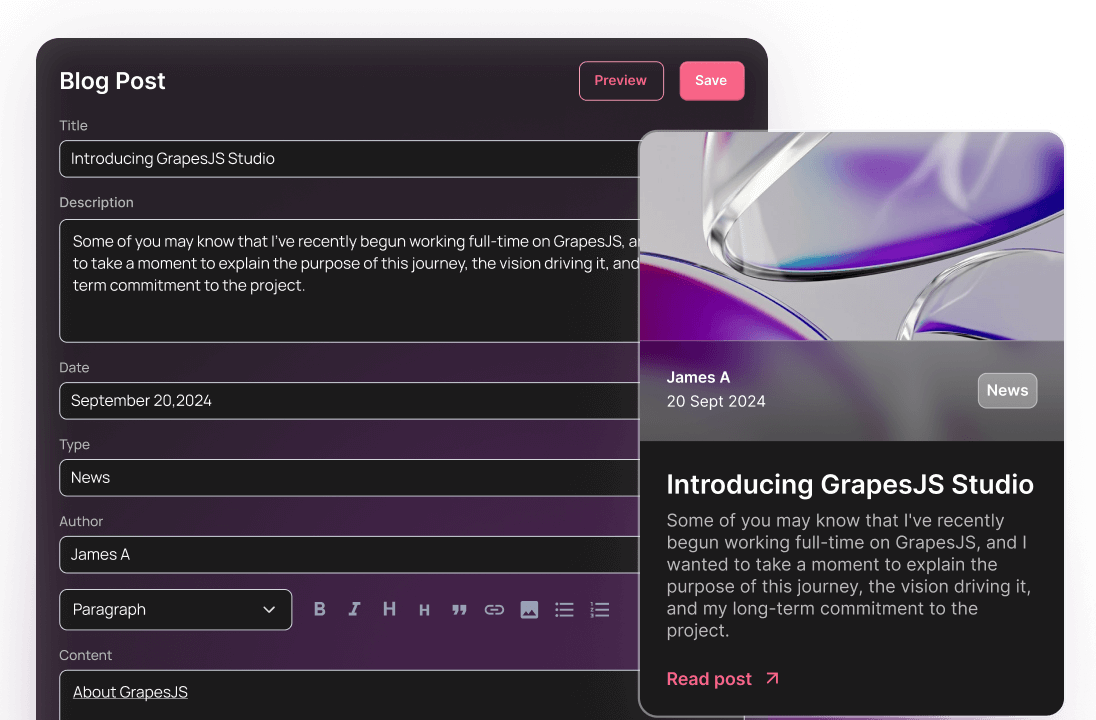Viewport: 1096px width, 720px height.
Task: Open the Paragraph style dropdown
Action: tap(175, 610)
